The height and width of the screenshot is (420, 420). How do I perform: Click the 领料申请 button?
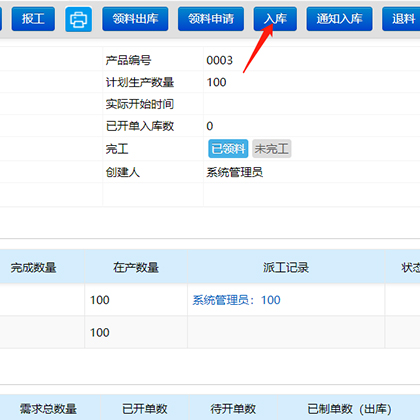coord(211,19)
